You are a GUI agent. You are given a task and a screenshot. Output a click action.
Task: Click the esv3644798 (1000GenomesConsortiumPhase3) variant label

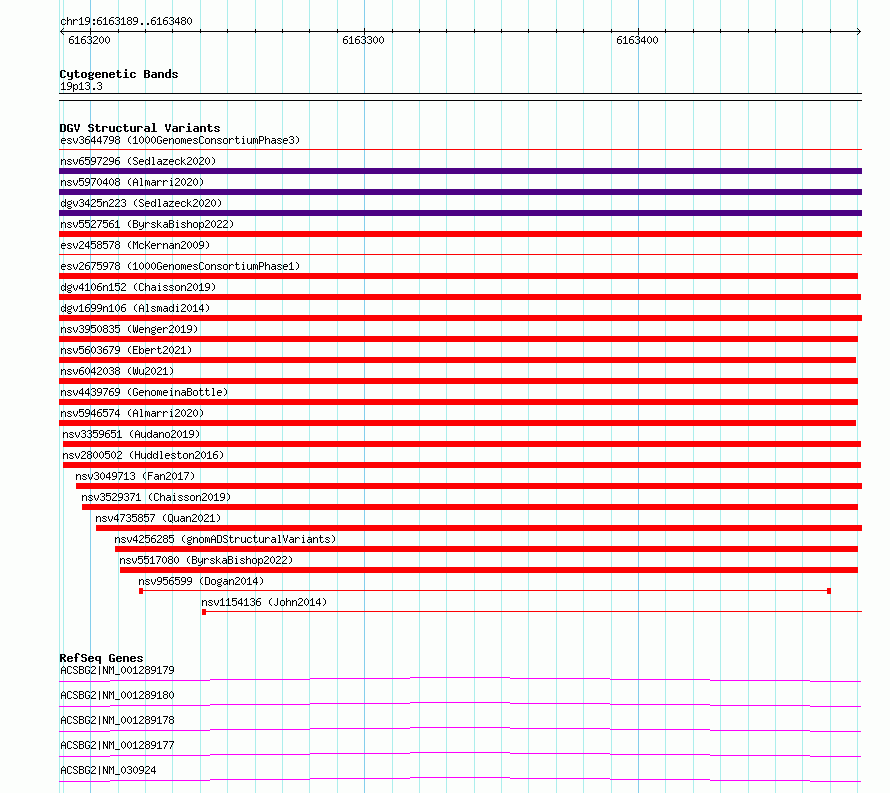coord(180,140)
